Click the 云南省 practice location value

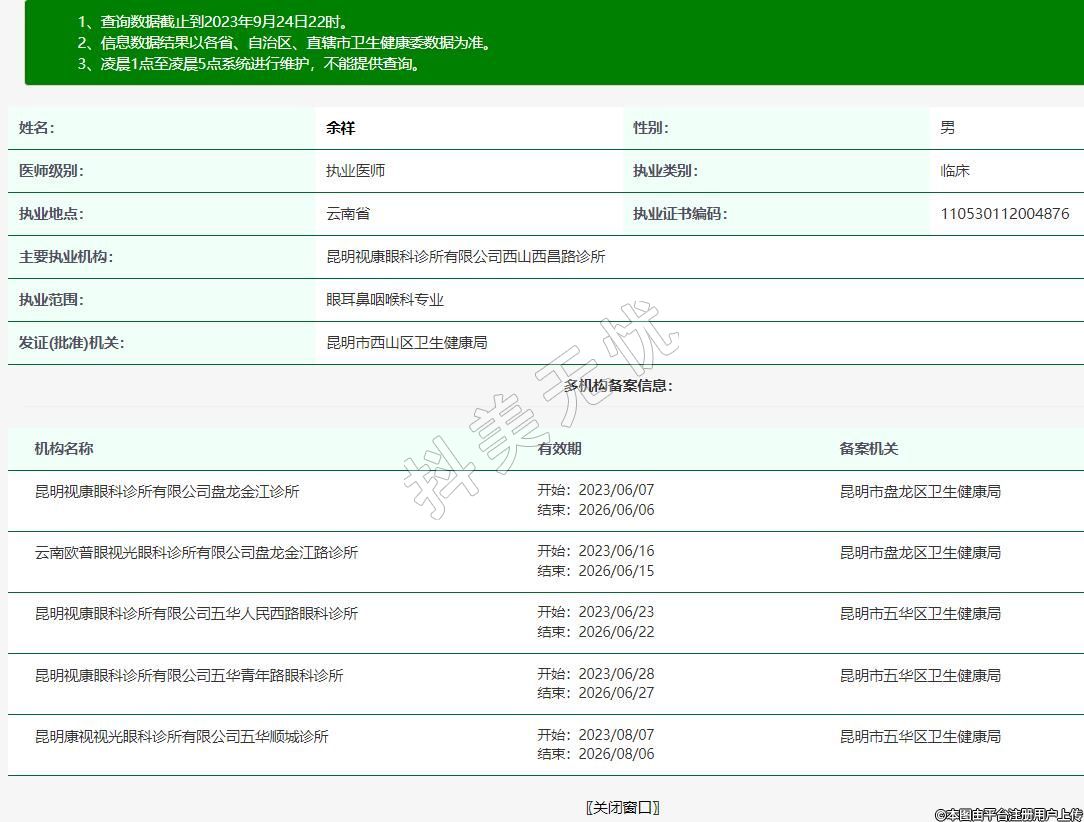click(x=347, y=214)
